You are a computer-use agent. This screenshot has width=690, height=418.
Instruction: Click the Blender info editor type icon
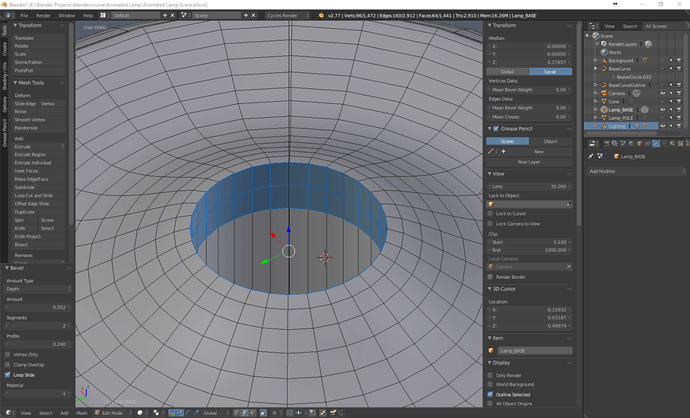[x=8, y=16]
